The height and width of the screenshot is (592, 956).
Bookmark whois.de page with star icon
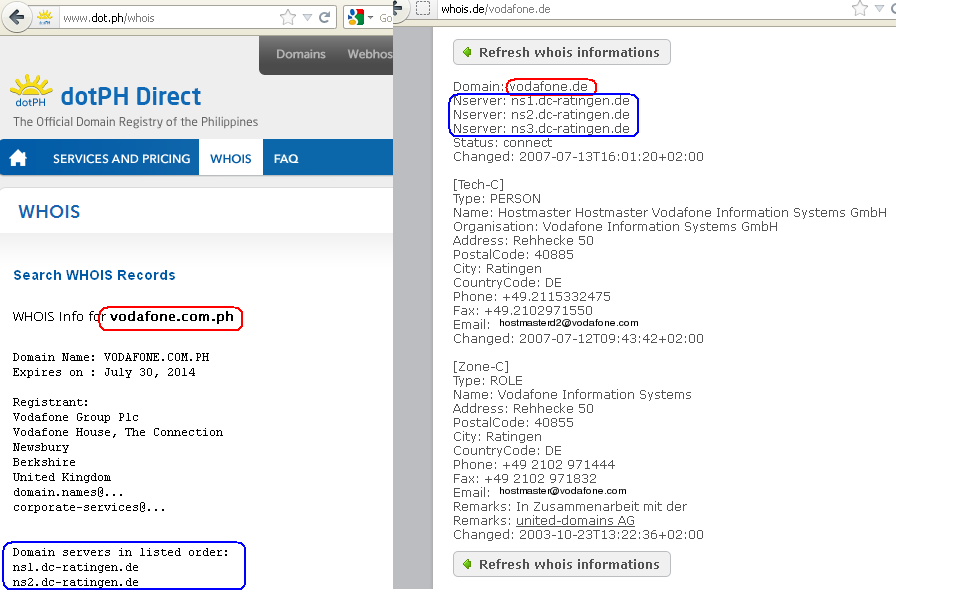pyautogui.click(x=860, y=9)
